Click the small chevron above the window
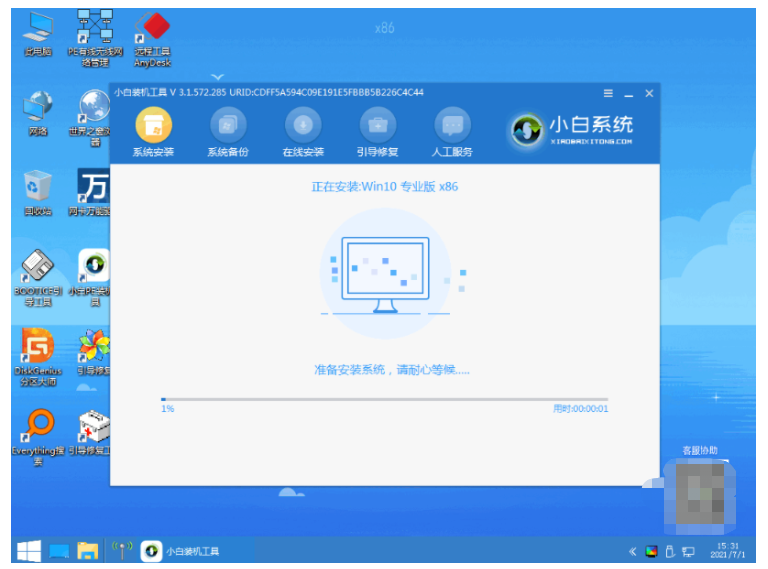Viewport: 768px width, 569px height. (x=217, y=77)
